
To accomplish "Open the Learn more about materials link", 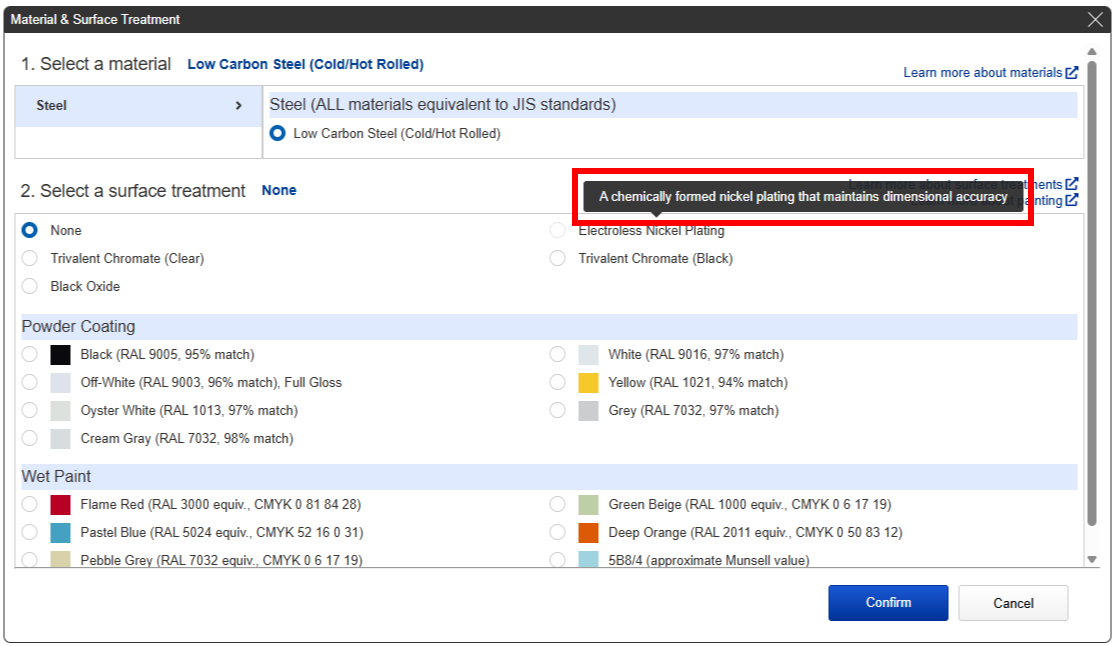I will coord(982,73).
